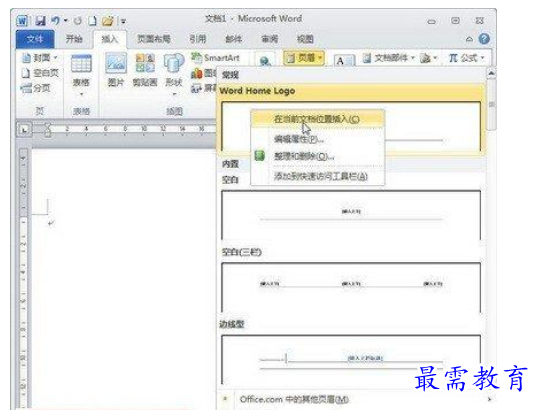Open the 公式 (Equation) dropdown
The image size is (536, 410).
tap(467, 58)
